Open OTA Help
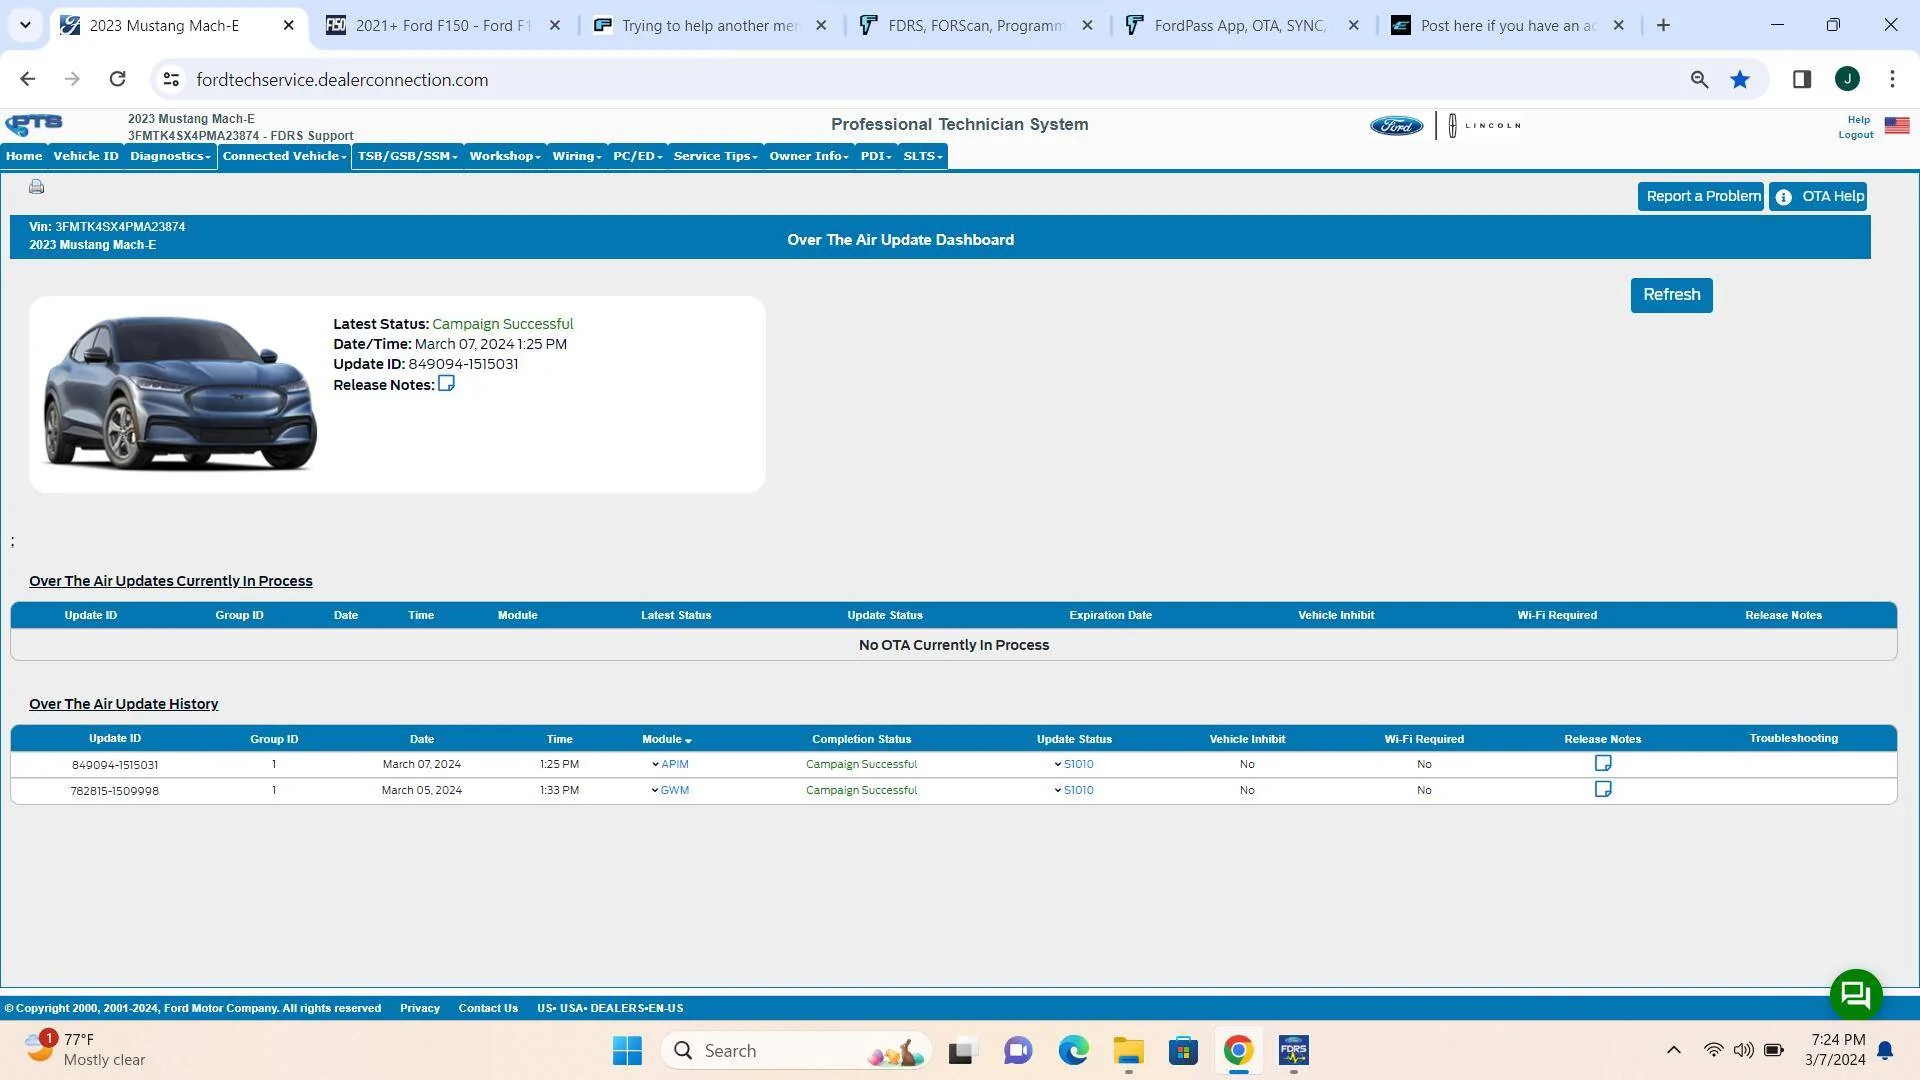Viewport: 1920px width, 1080px height. point(1818,197)
